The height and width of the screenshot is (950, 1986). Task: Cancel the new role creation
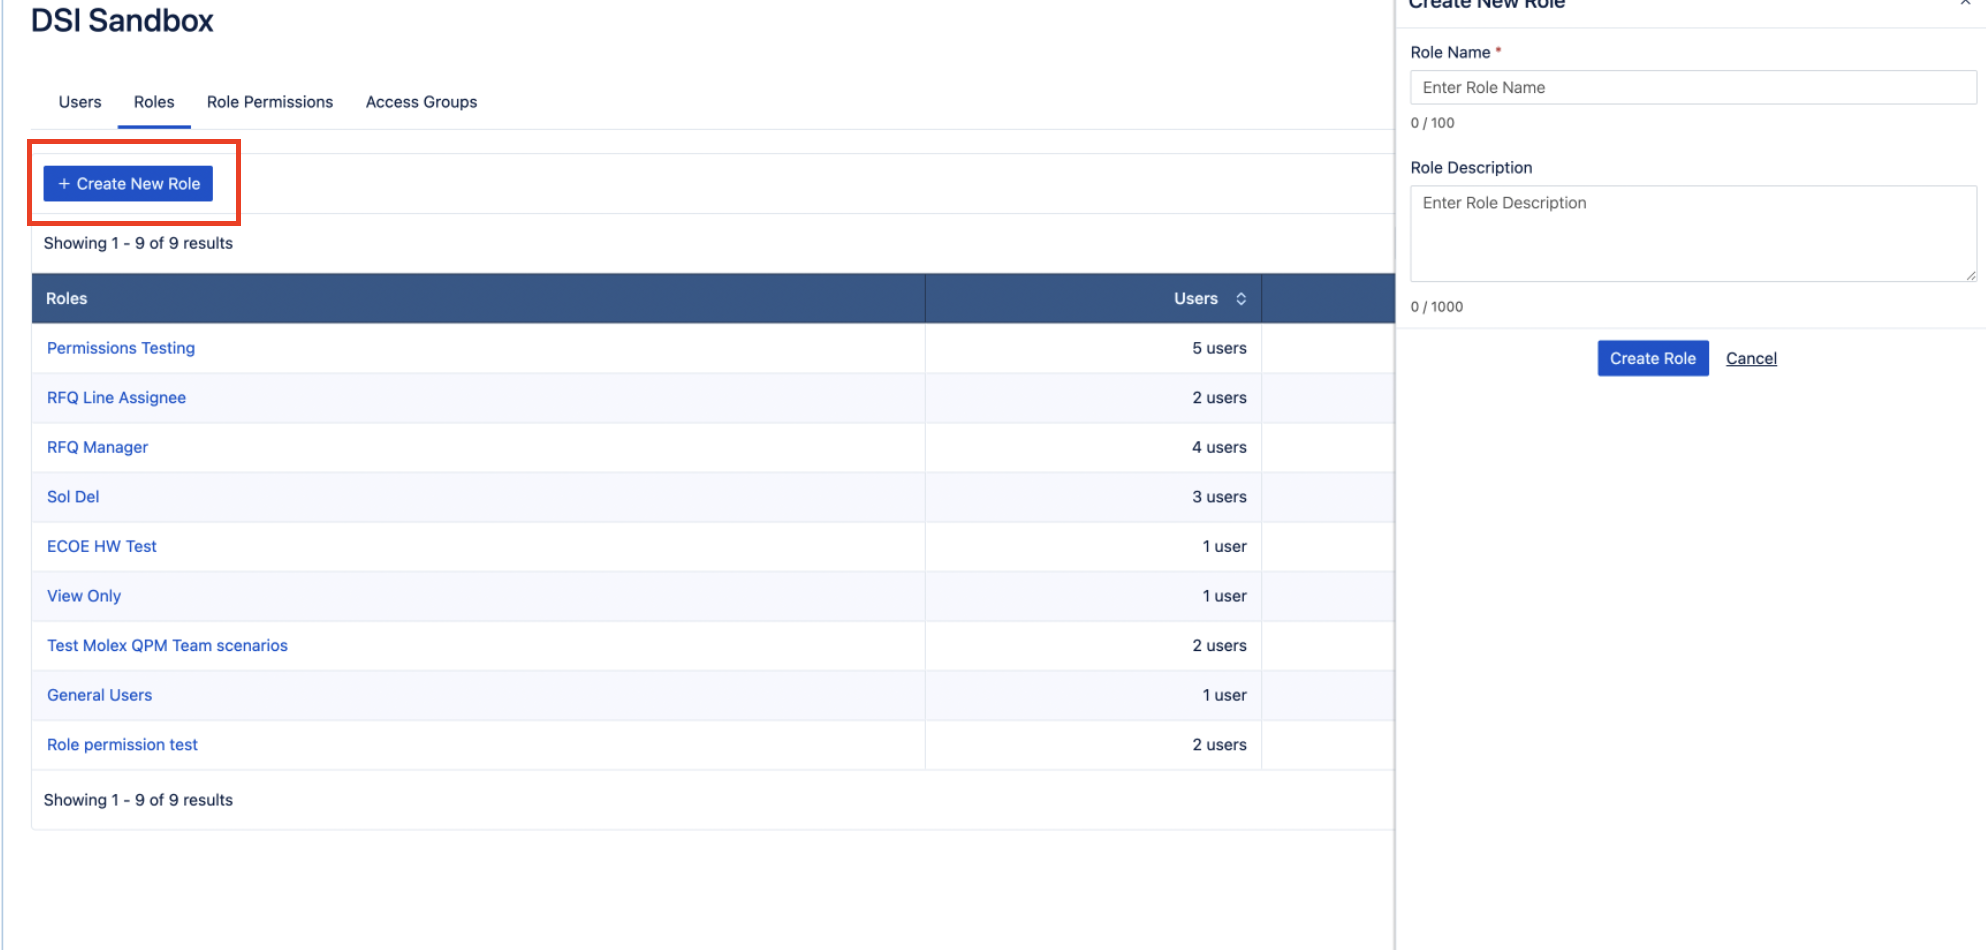point(1750,358)
